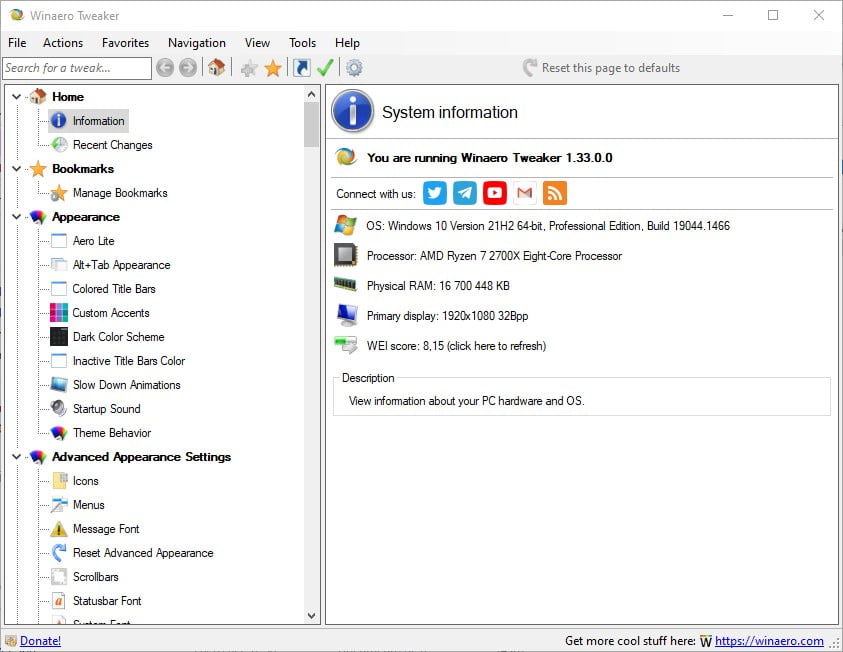
Task: Click the Message Font warning icon
Action: (x=59, y=529)
